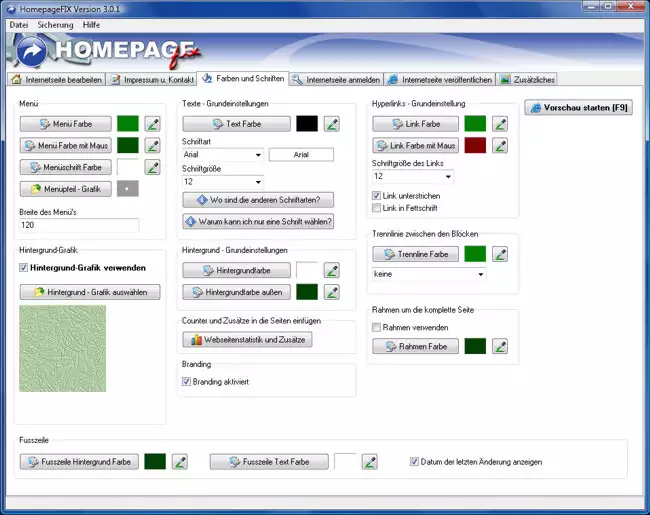650x515 pixels.
Task: Click Wo sind die anderen Schriftarten button
Action: pos(258,200)
